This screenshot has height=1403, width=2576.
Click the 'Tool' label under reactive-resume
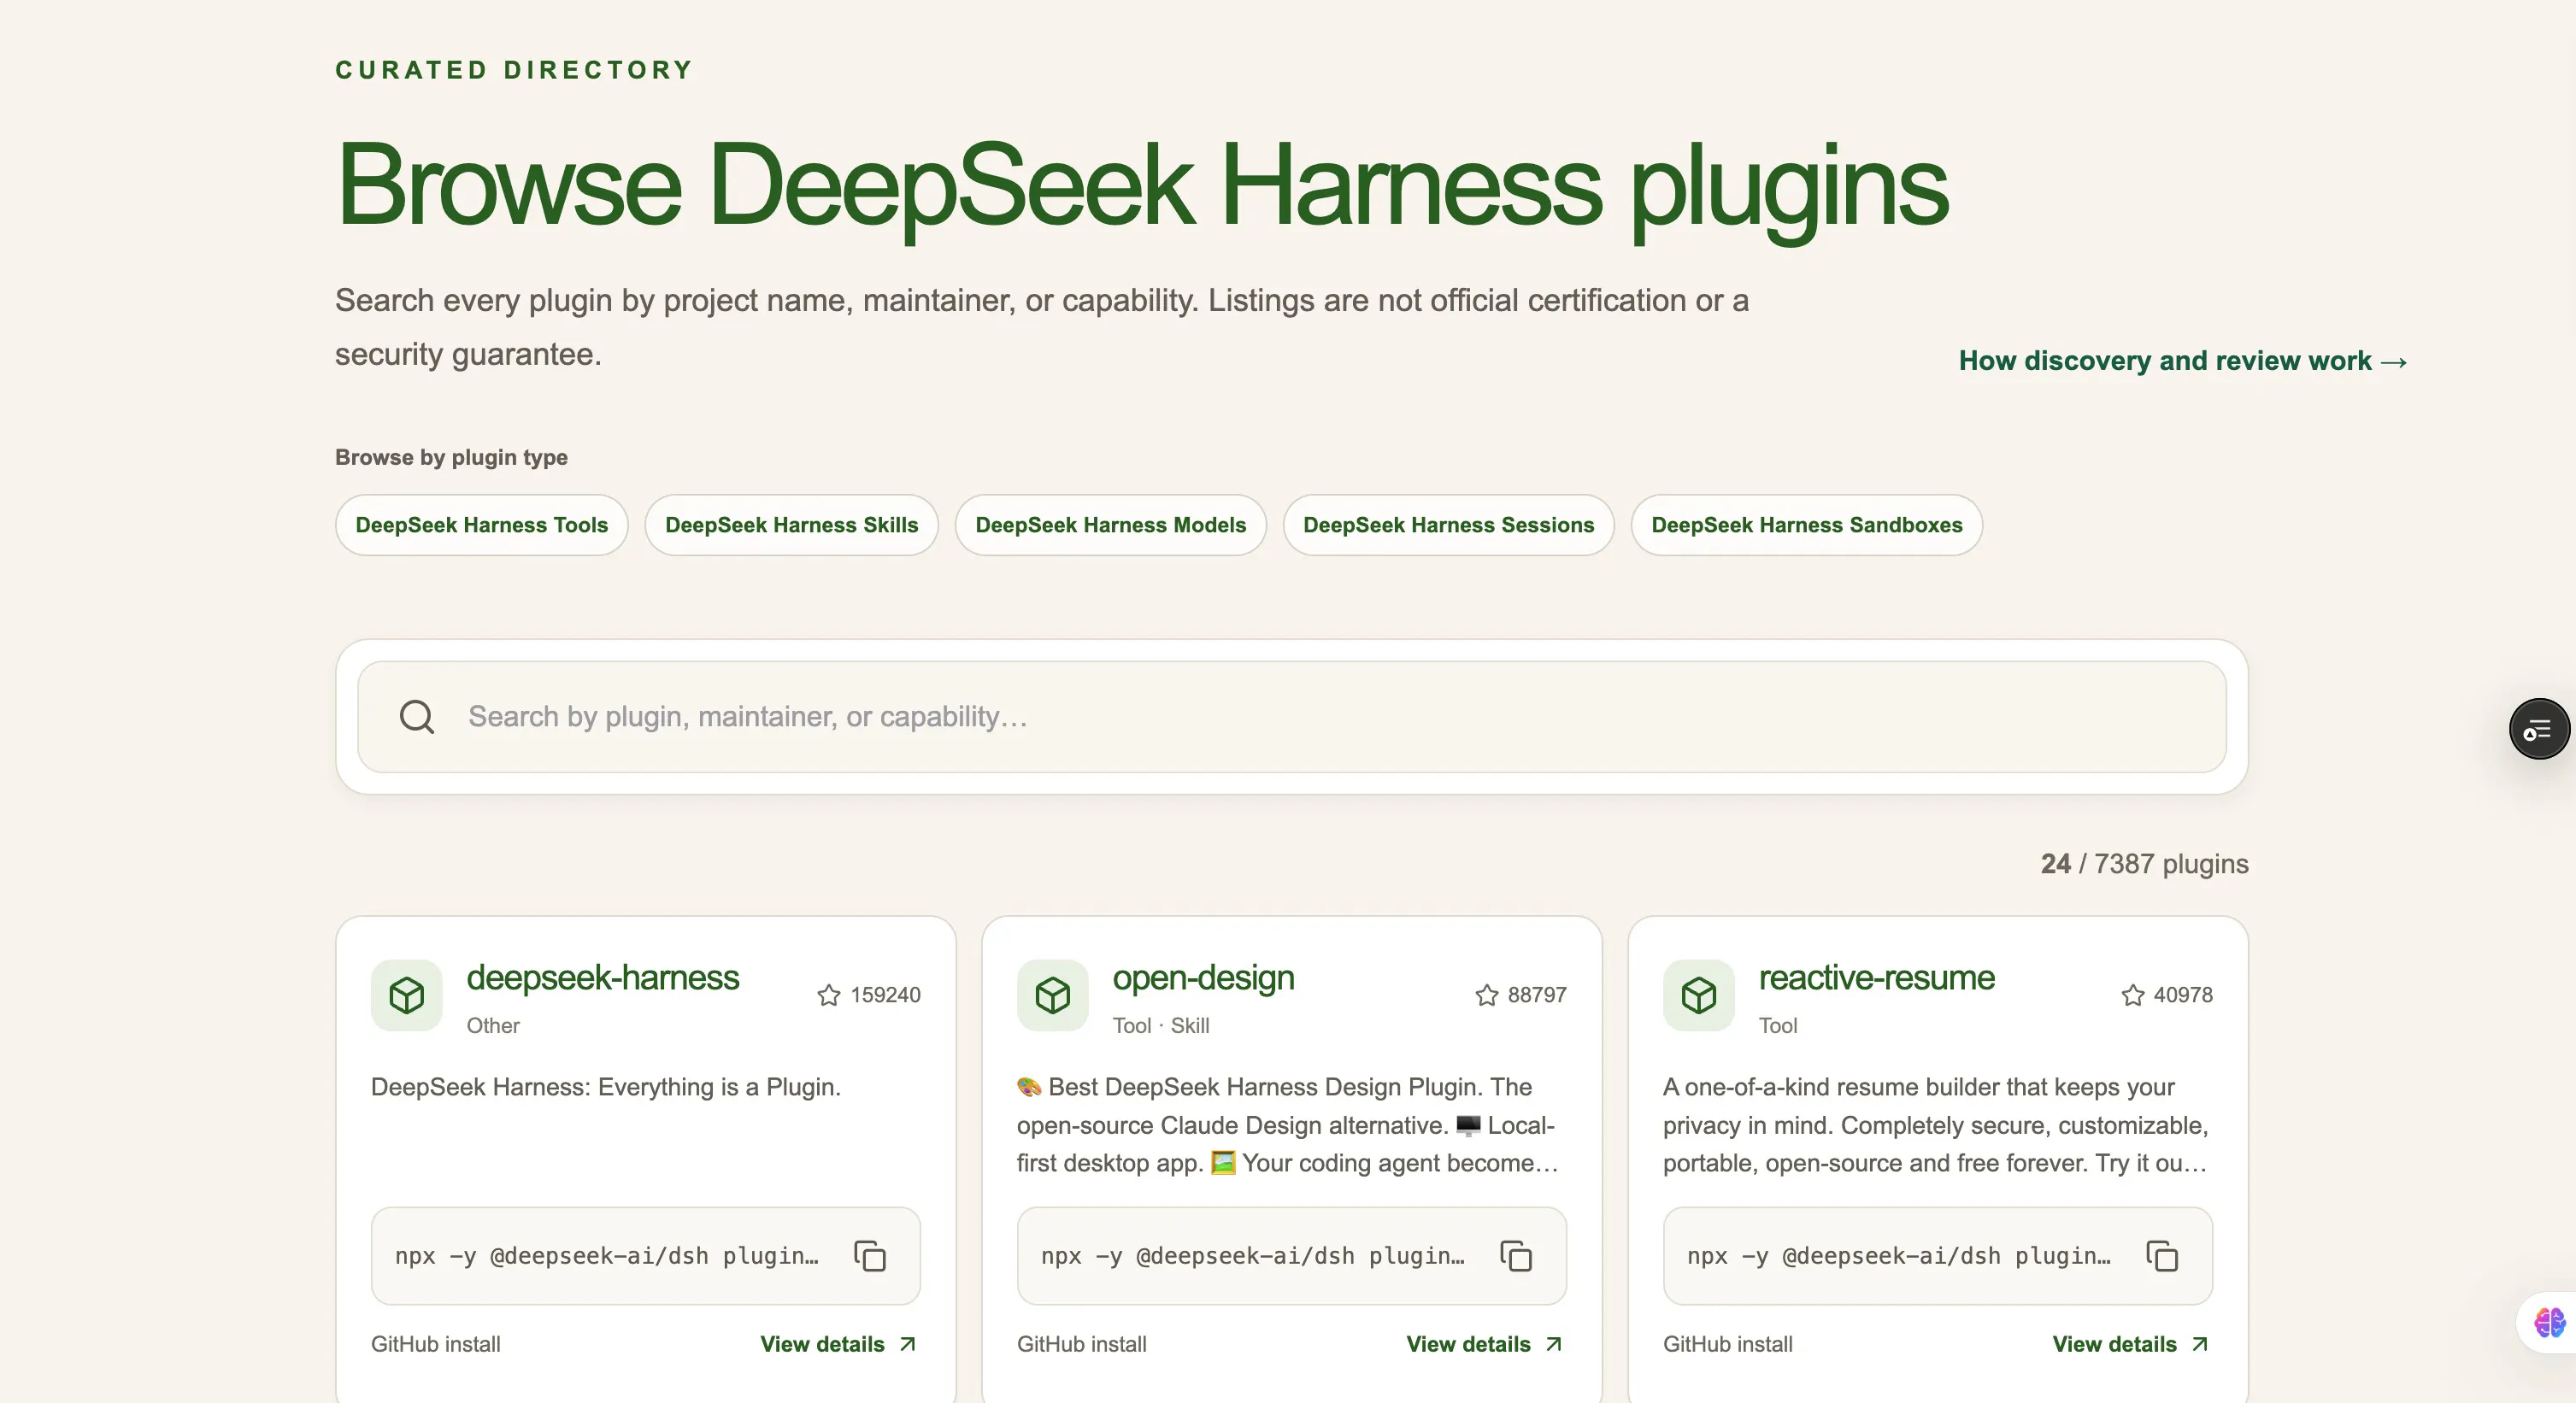tap(1778, 1026)
